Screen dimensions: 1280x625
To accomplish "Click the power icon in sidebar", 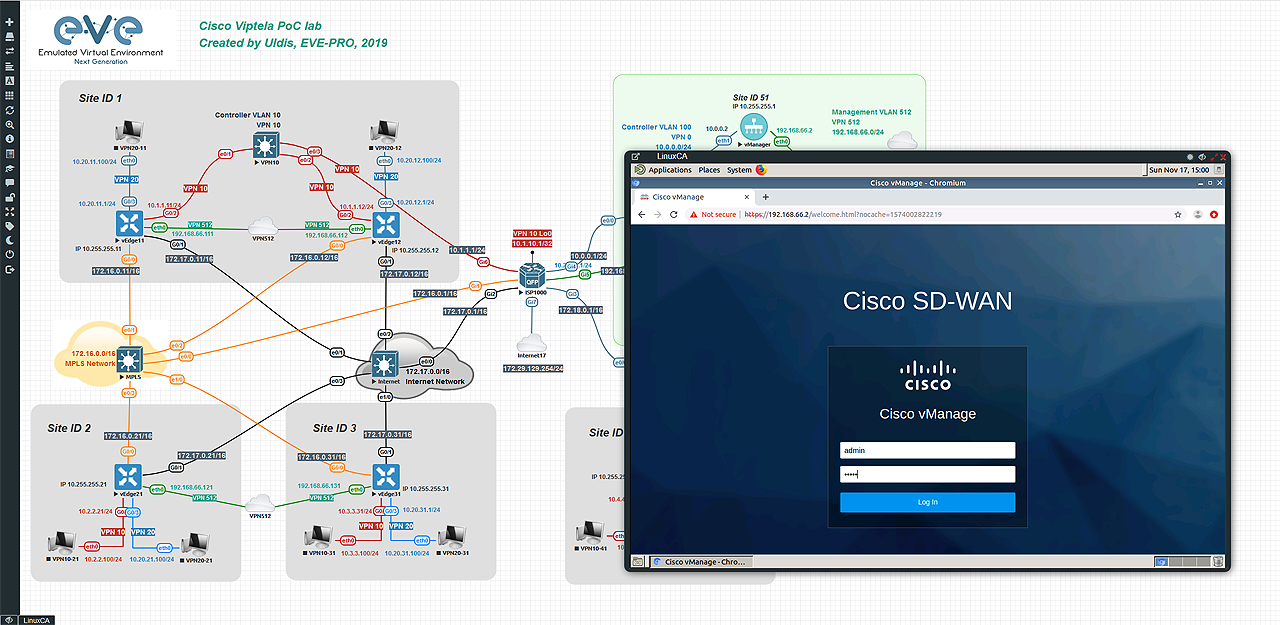I will click(x=9, y=254).
